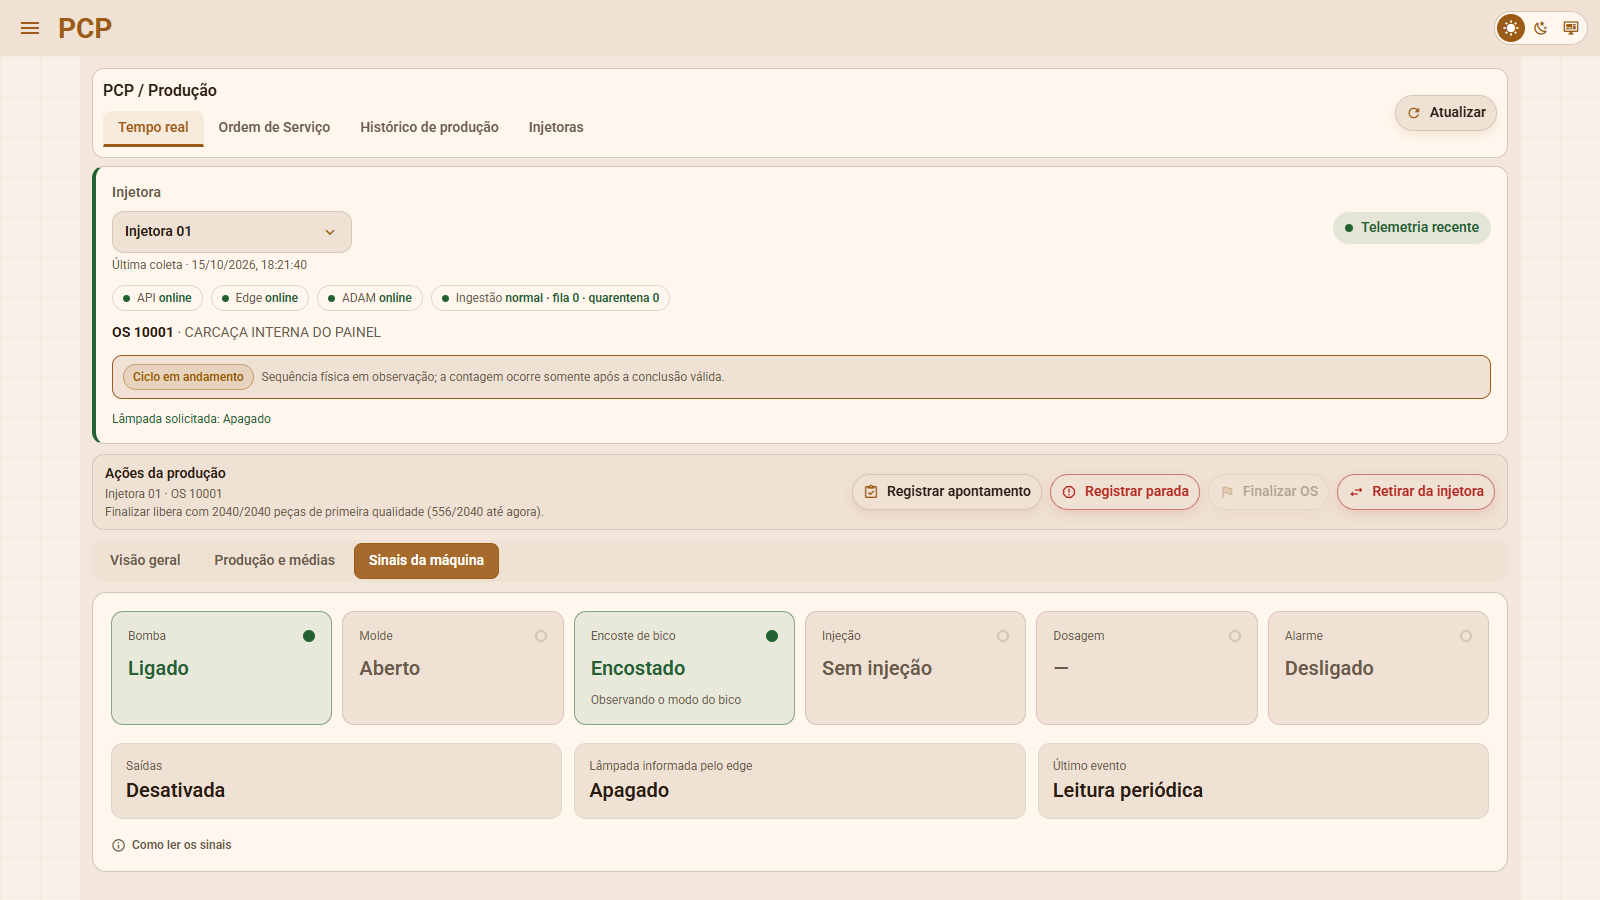Click the refresh icon in Atualizar
Image resolution: width=1600 pixels, height=900 pixels.
tap(1414, 113)
